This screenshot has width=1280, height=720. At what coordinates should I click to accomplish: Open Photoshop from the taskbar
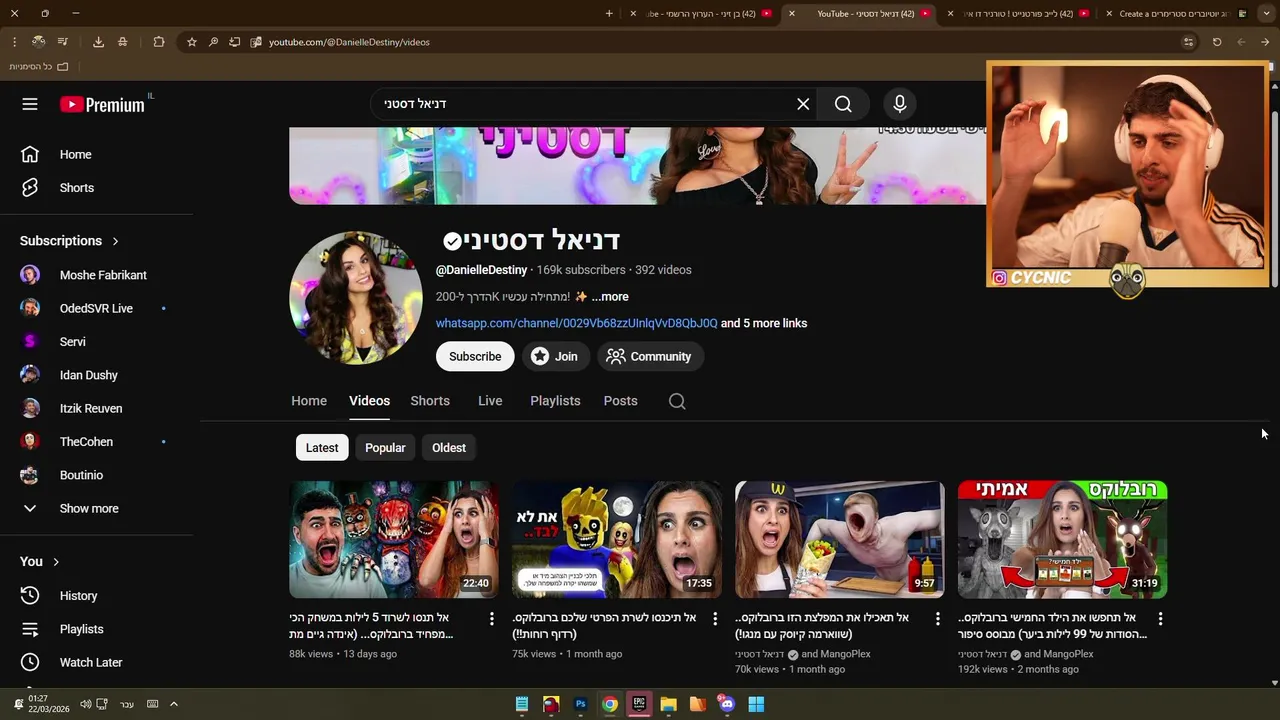coord(580,704)
